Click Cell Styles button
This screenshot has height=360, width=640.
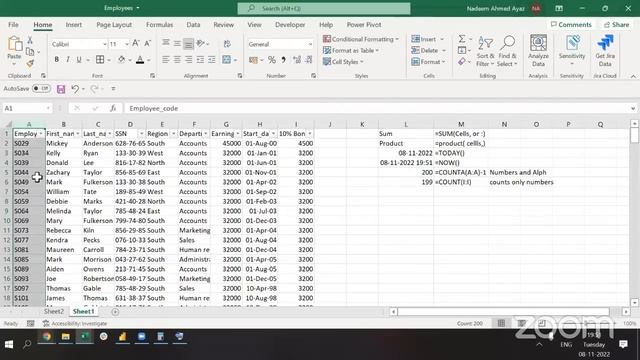(343, 62)
